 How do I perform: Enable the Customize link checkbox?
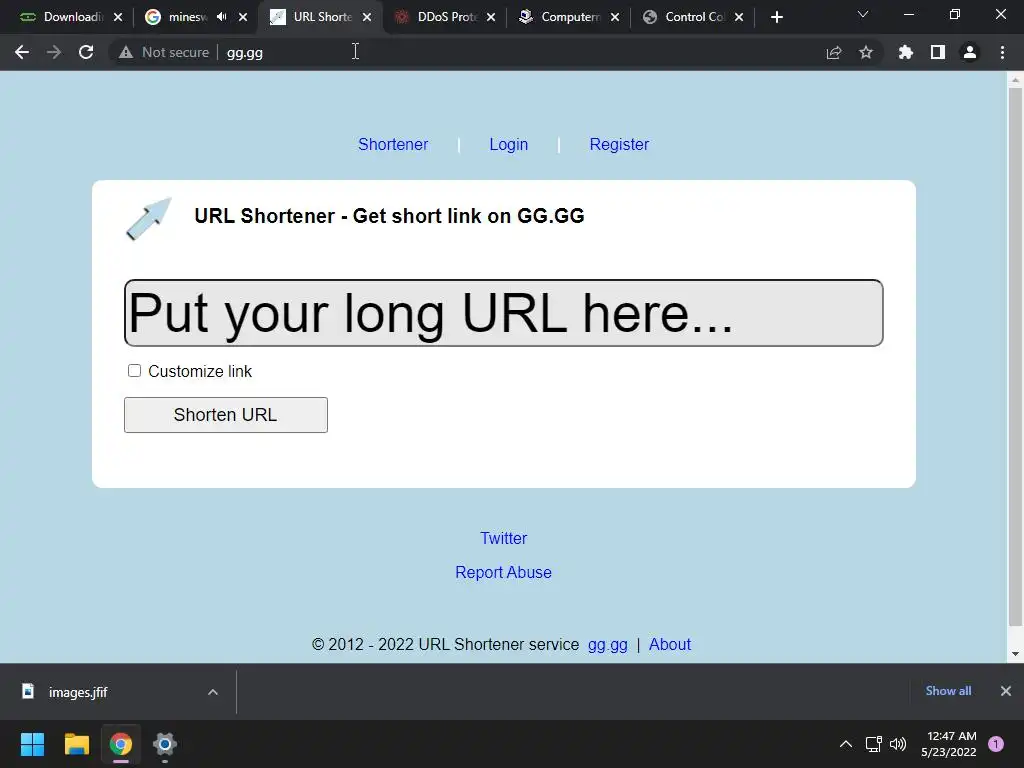(135, 371)
